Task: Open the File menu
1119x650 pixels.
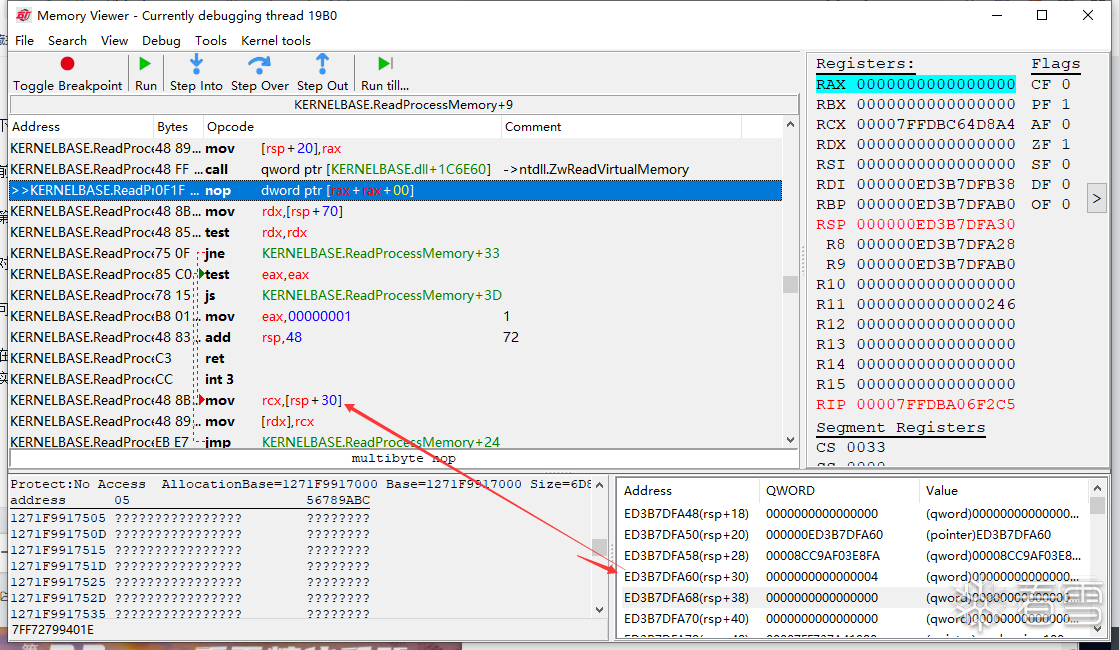Action: point(24,41)
